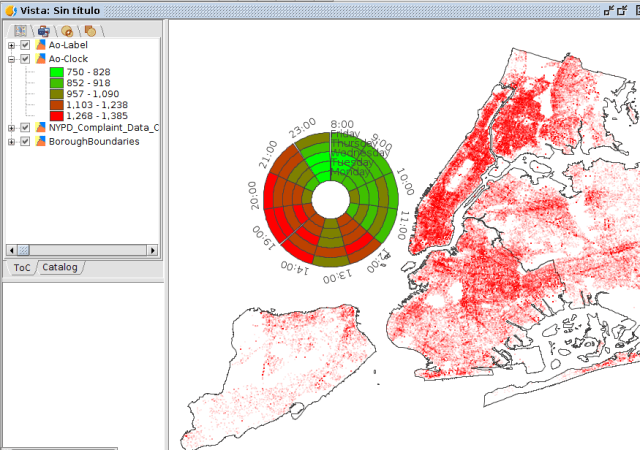Select the ToC tab

[x=21, y=267]
